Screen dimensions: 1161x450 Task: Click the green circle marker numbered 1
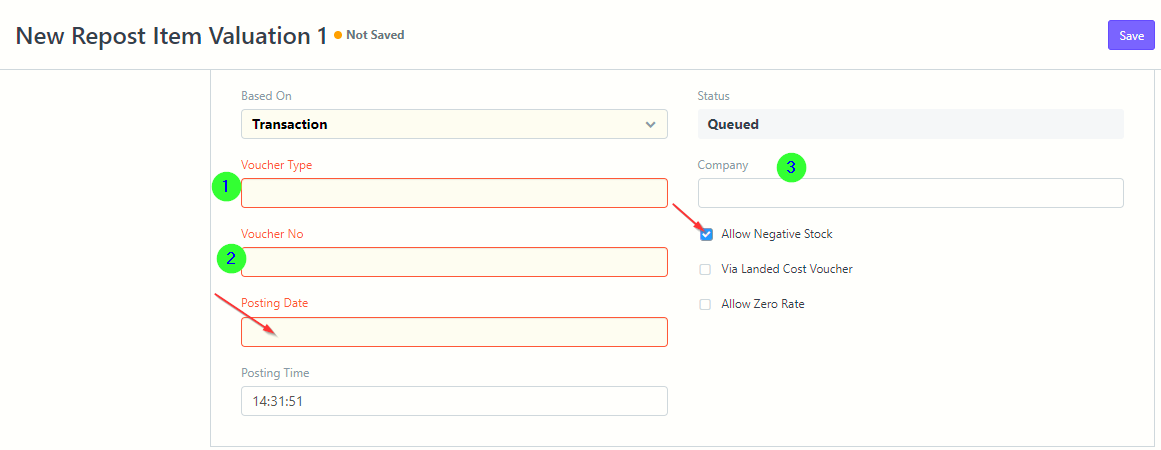click(x=226, y=187)
